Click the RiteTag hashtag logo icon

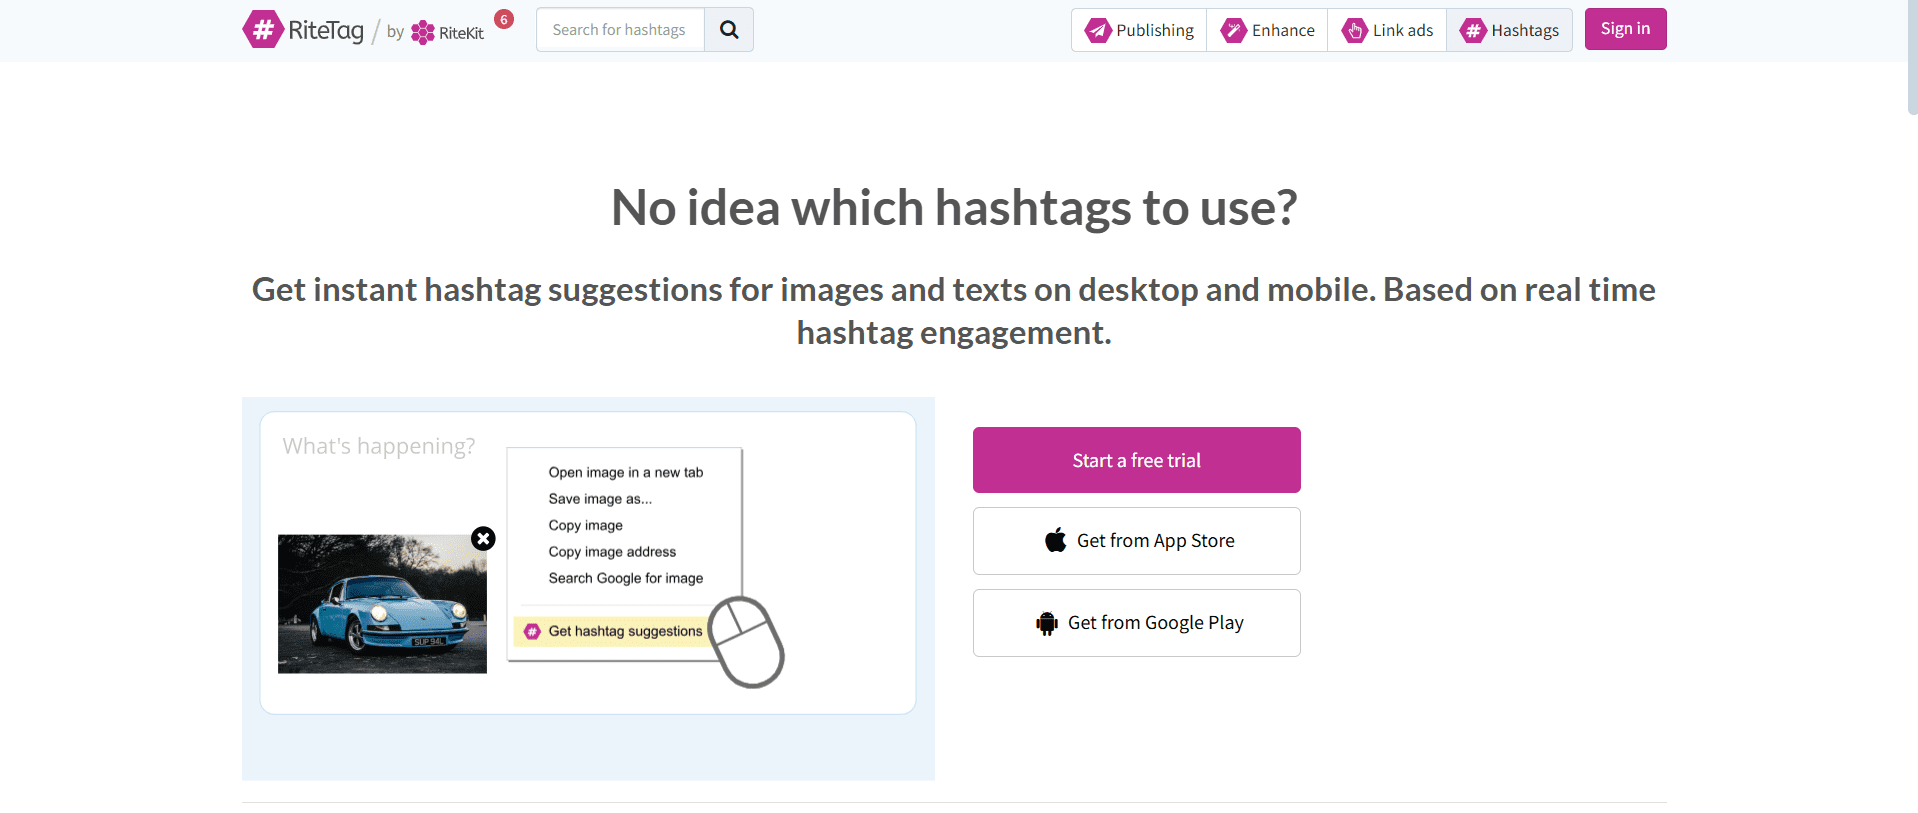pos(263,29)
